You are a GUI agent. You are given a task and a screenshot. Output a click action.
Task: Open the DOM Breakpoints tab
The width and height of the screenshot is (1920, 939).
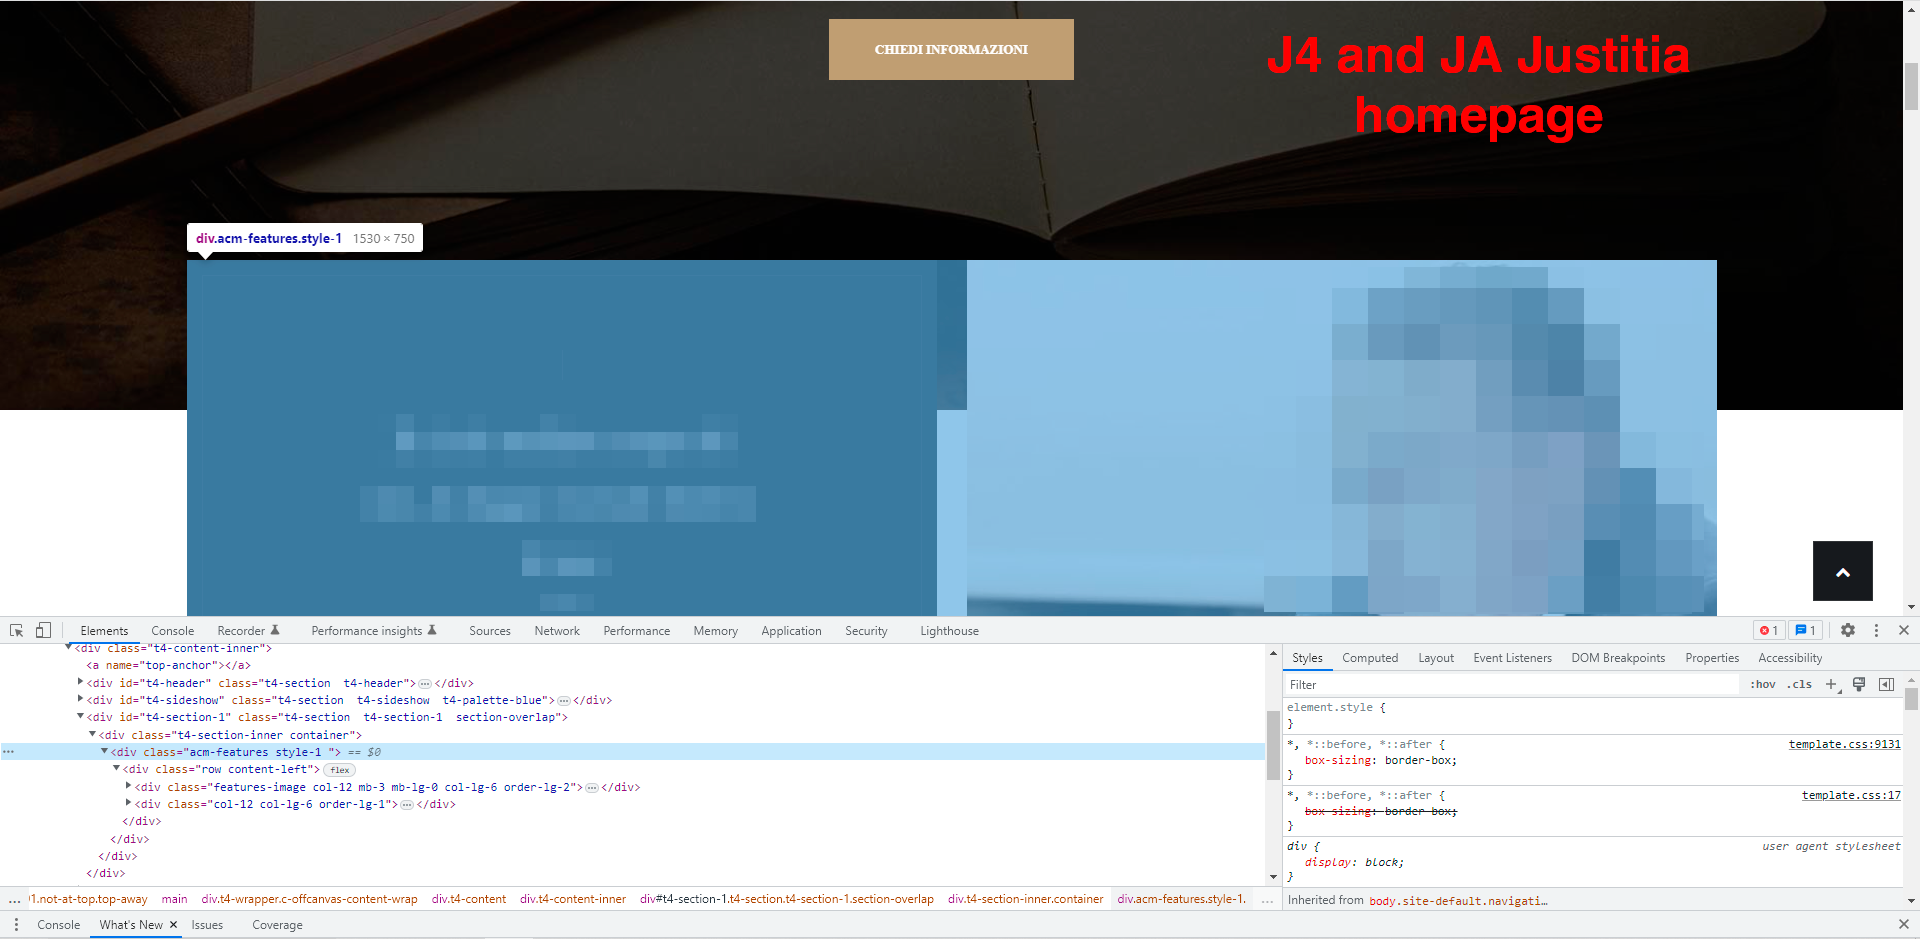click(x=1618, y=658)
